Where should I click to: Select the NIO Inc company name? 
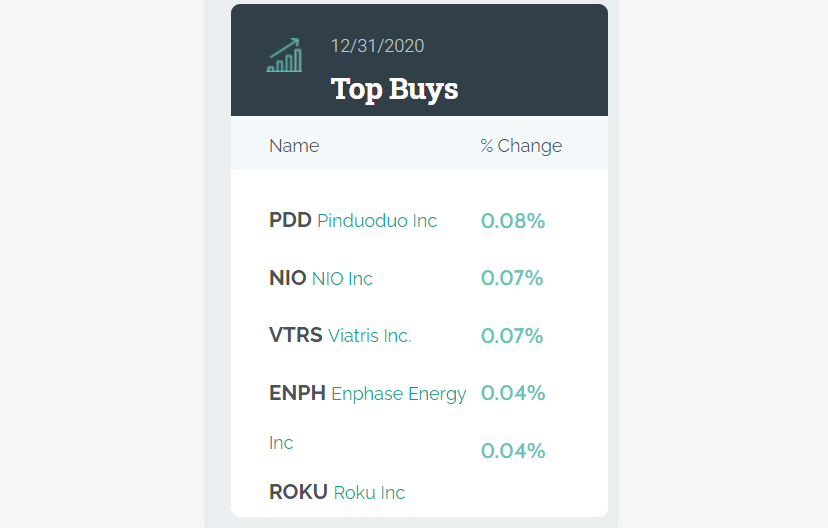(342, 279)
